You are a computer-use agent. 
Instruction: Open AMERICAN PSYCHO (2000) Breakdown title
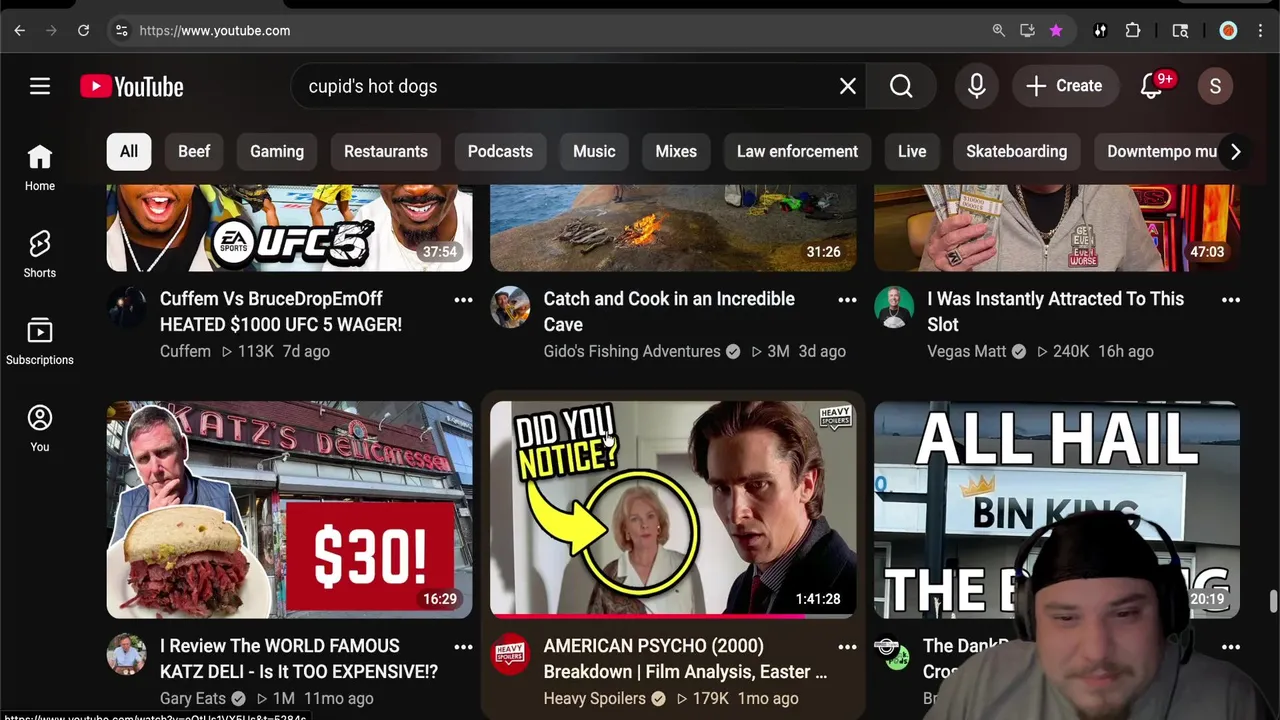click(x=685, y=658)
